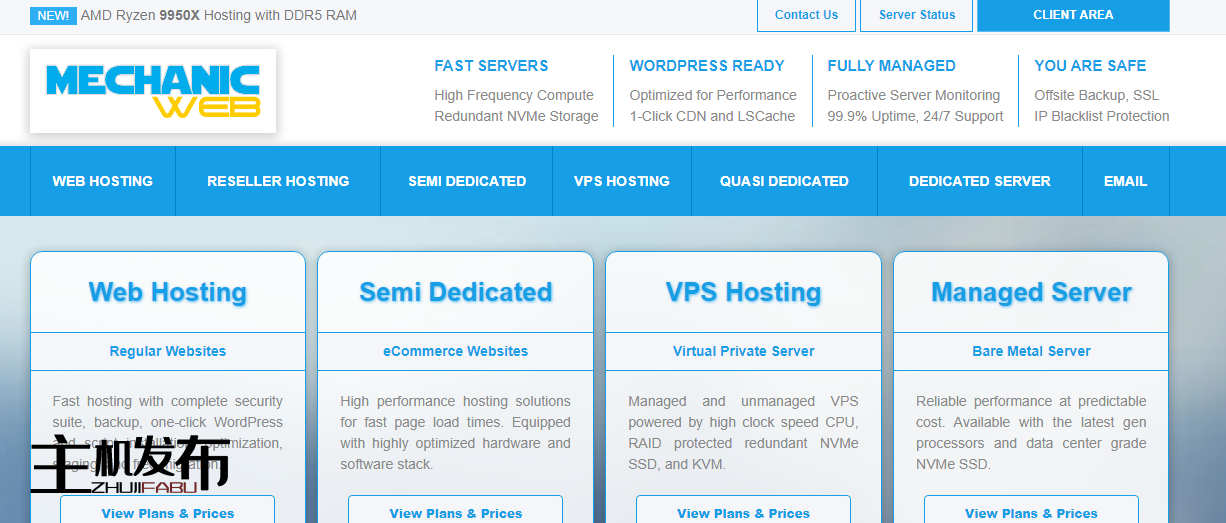1226x523 pixels.
Task: Click the AMD Ryzen 9950X announcement
Action: 218,15
